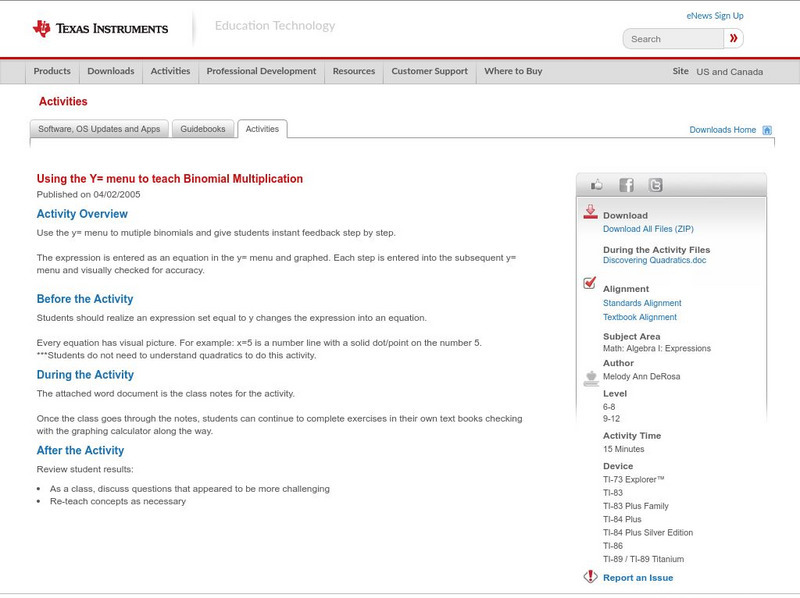The height and width of the screenshot is (598, 800).
Task: Switch to the Guidebooks tab
Action: coord(204,129)
